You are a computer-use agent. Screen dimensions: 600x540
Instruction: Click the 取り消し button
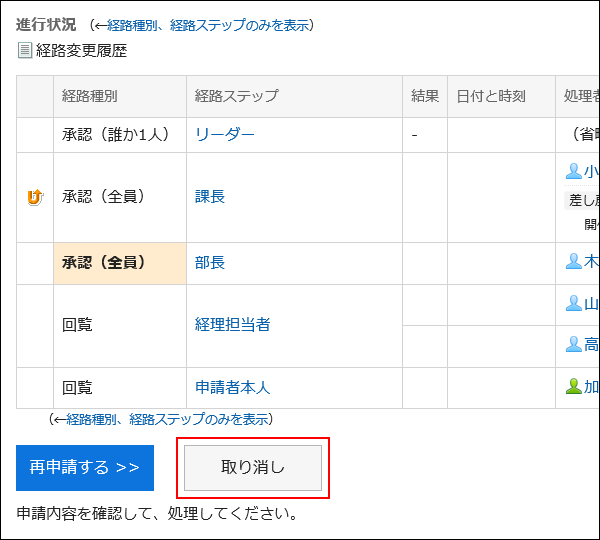tap(253, 468)
